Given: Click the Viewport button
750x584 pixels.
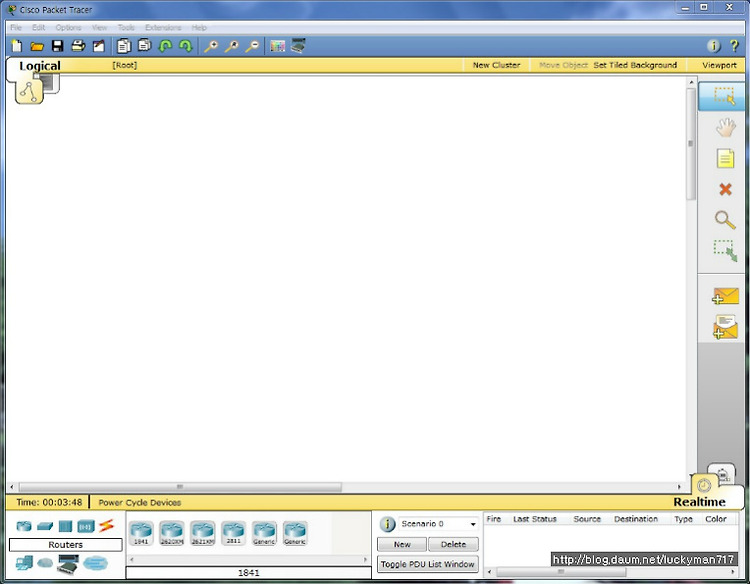Looking at the screenshot, I should [x=719, y=65].
